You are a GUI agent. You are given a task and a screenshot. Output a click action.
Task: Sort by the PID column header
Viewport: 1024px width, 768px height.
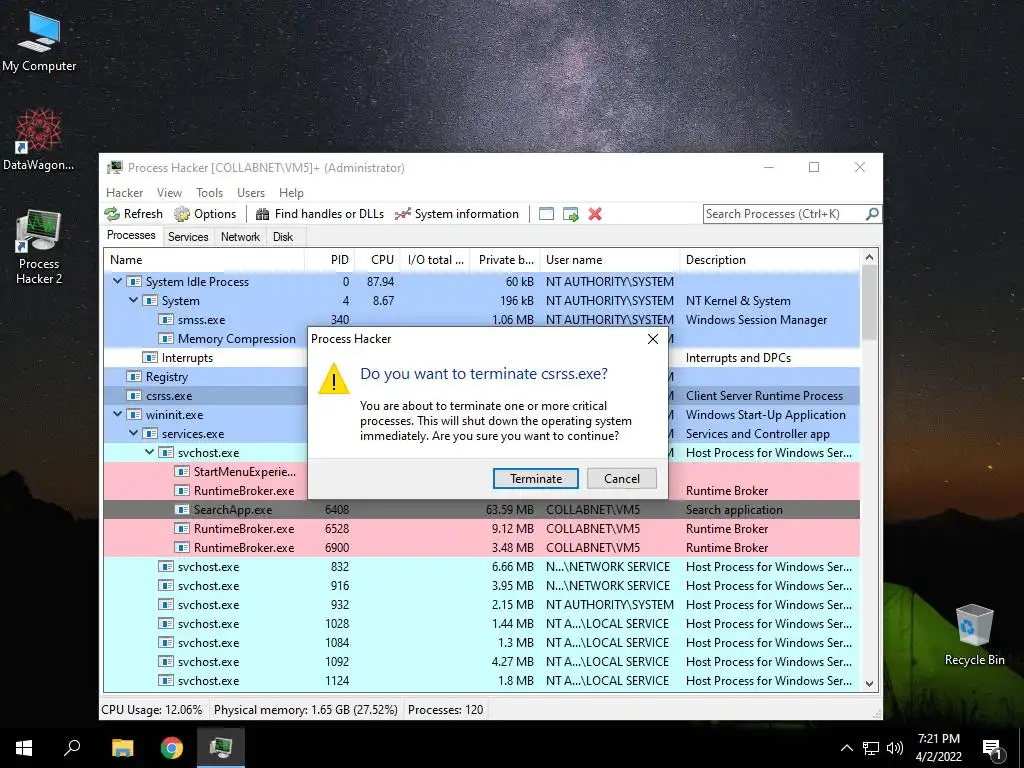330,260
